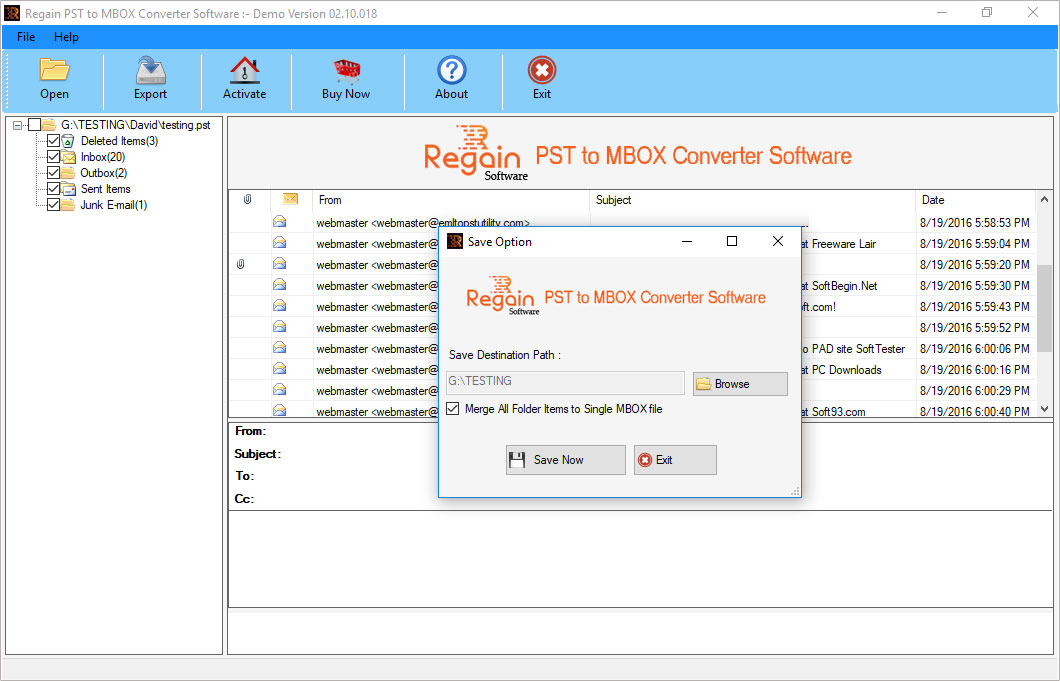Click the Deleted Items recycle bin icon
1060x681 pixels.
(x=68, y=141)
